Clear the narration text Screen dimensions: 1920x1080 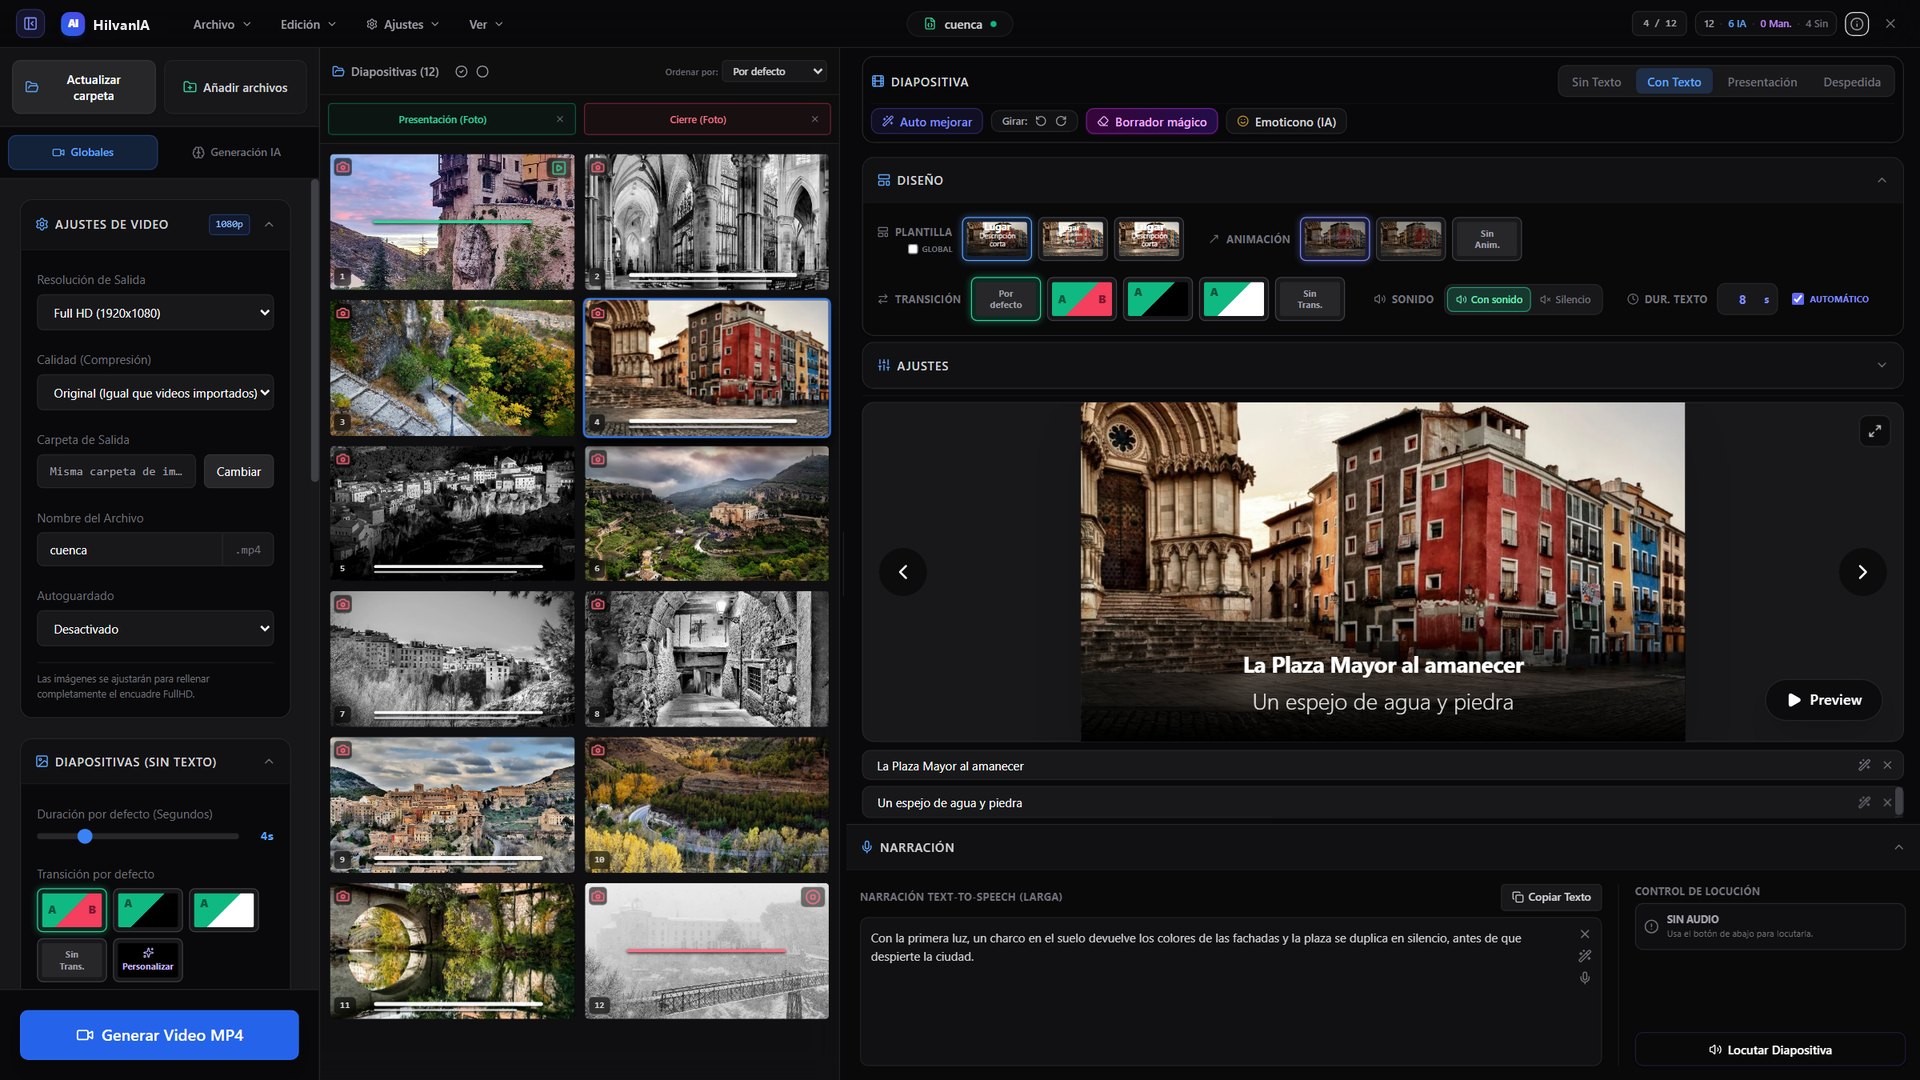1585,934
